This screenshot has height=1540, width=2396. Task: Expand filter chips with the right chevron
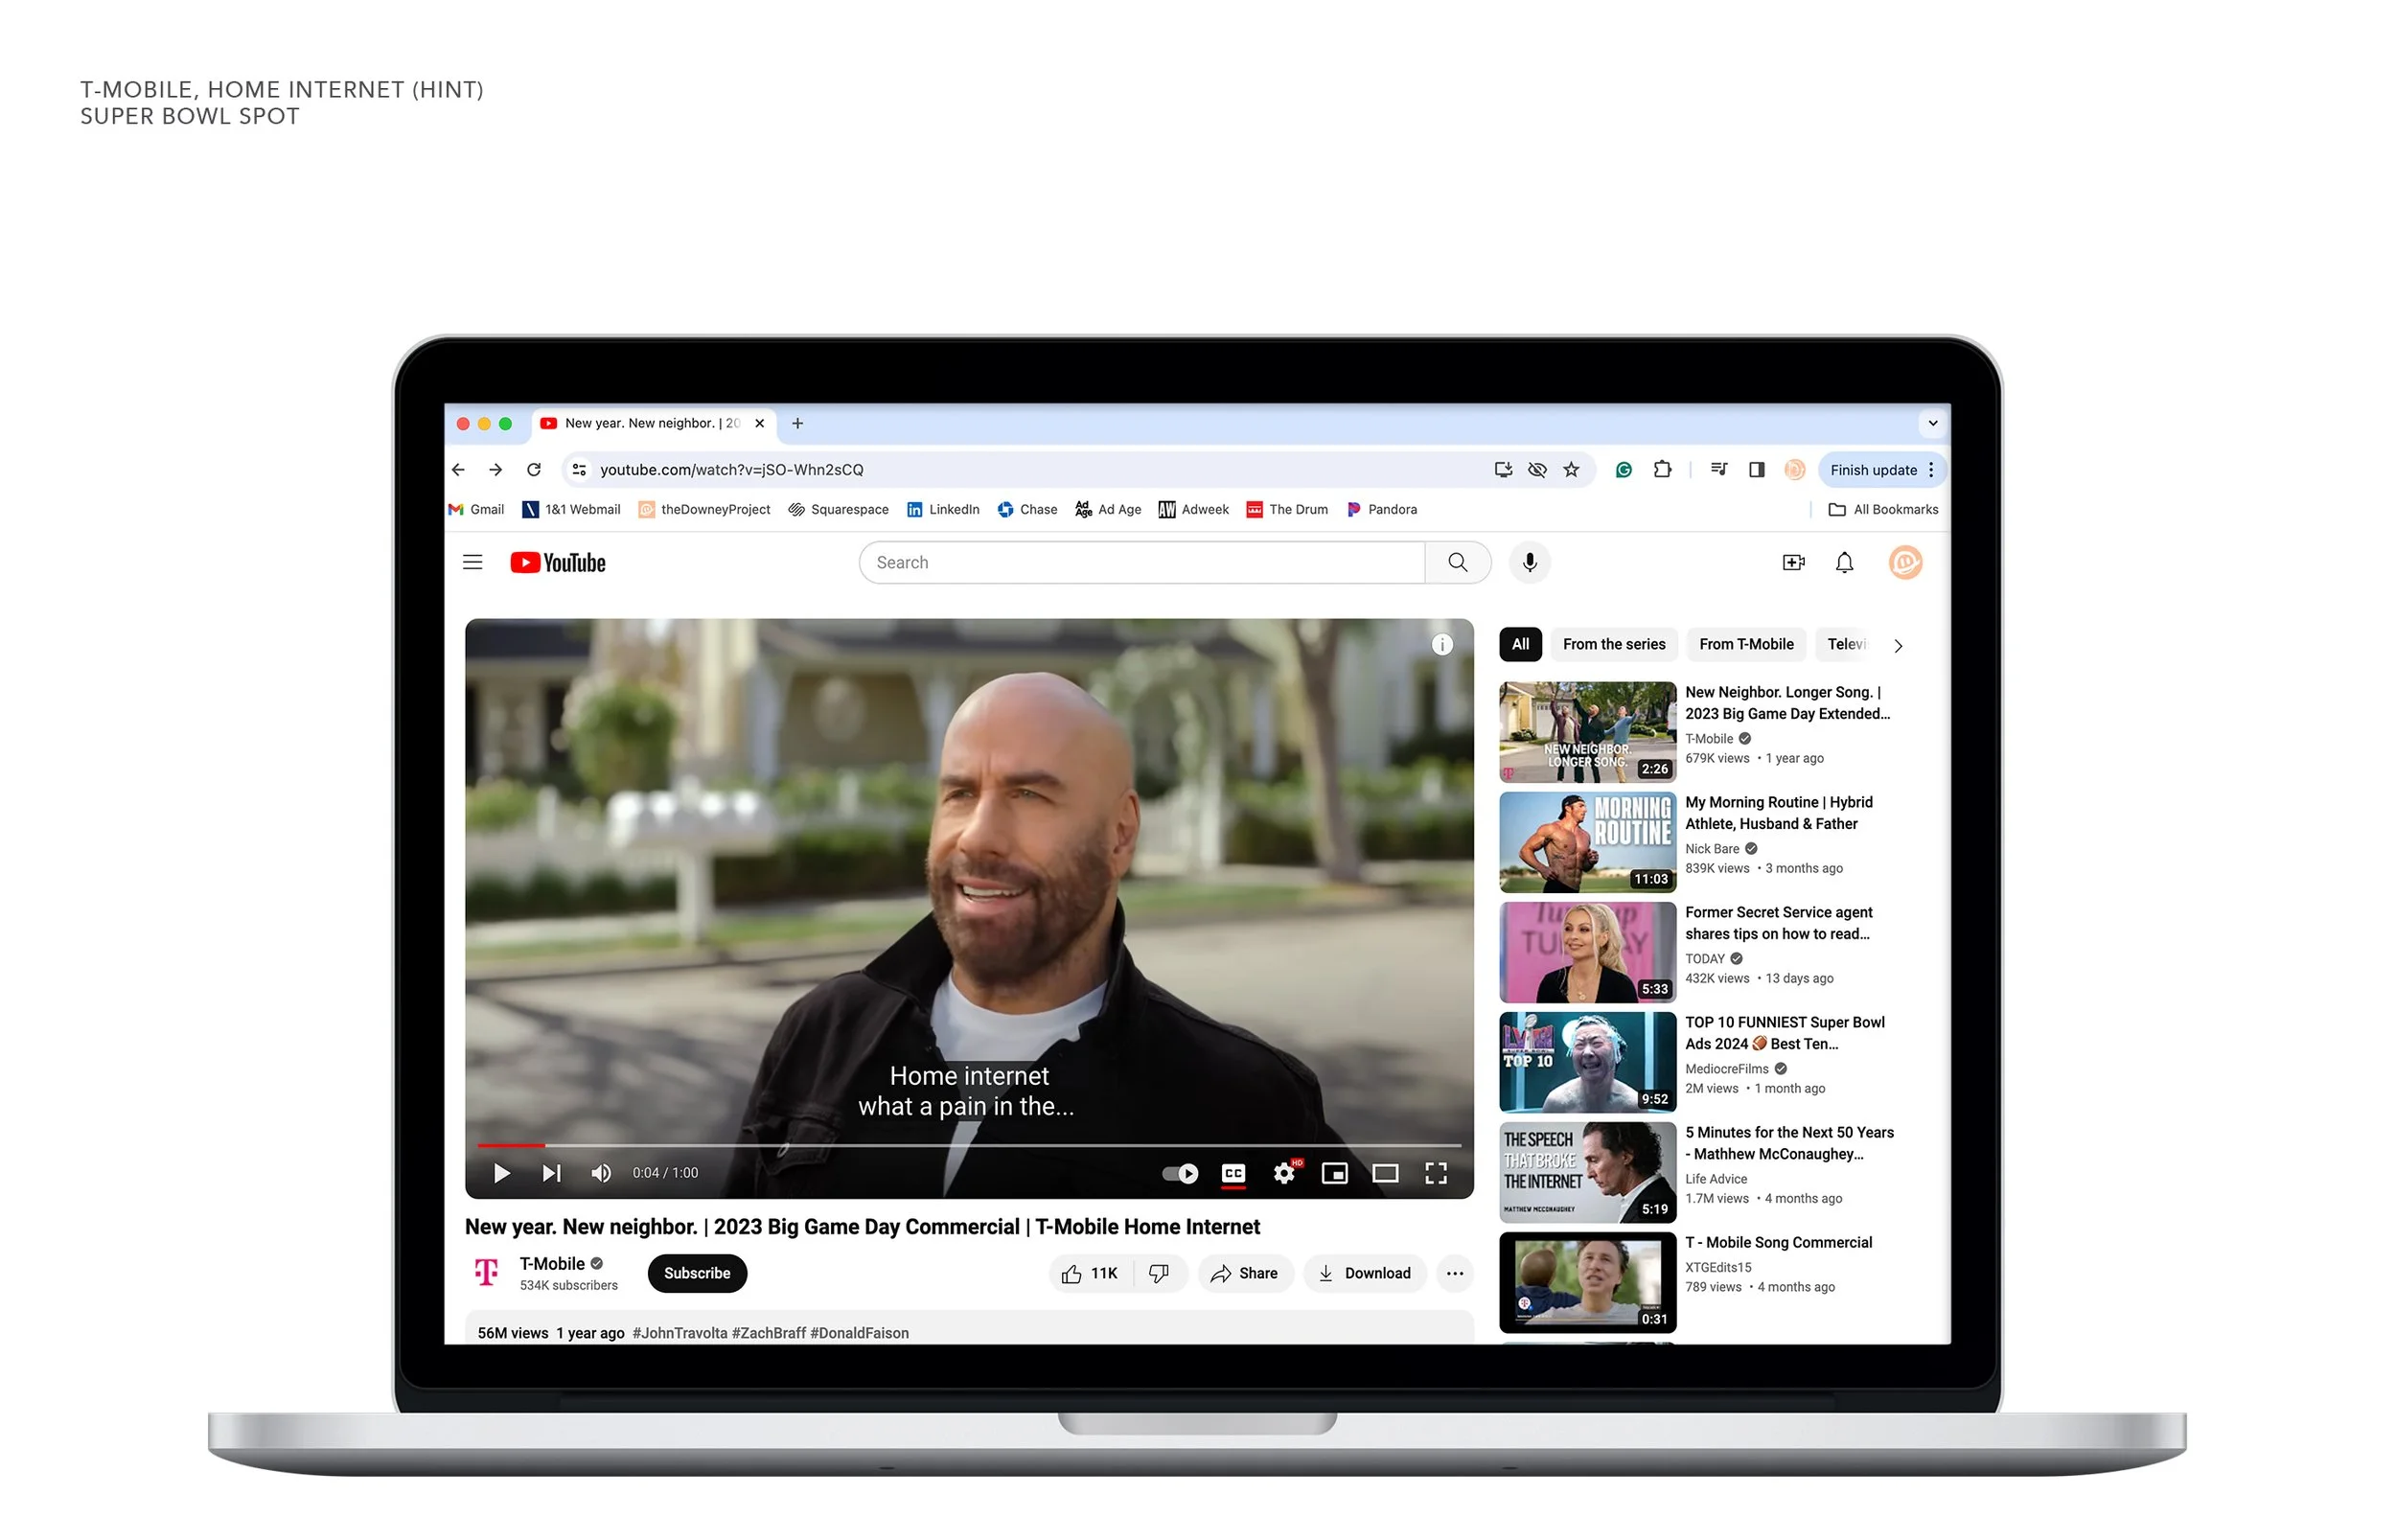(x=1898, y=646)
